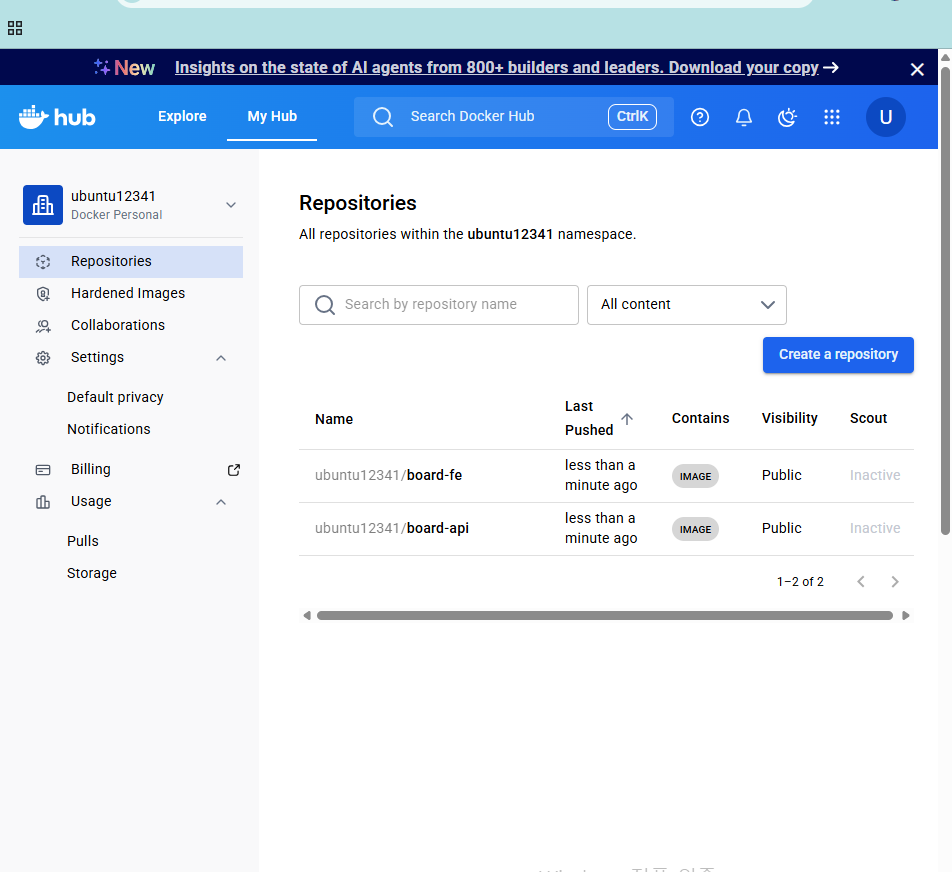Click the ubuntu12341 organization building icon
952x872 pixels.
pyautogui.click(x=42, y=205)
